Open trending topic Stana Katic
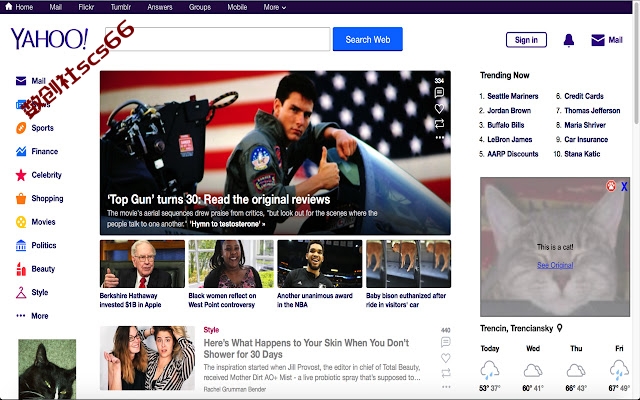 [582, 154]
